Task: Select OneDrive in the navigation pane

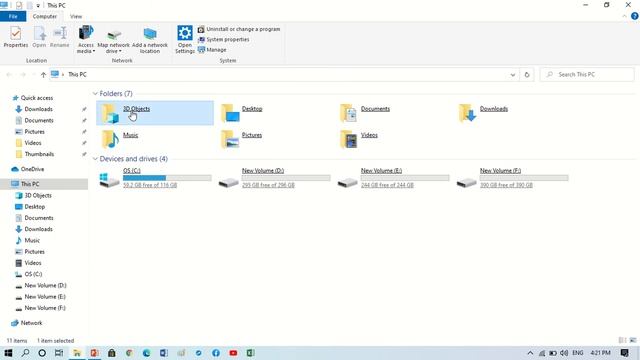Action: [32, 169]
